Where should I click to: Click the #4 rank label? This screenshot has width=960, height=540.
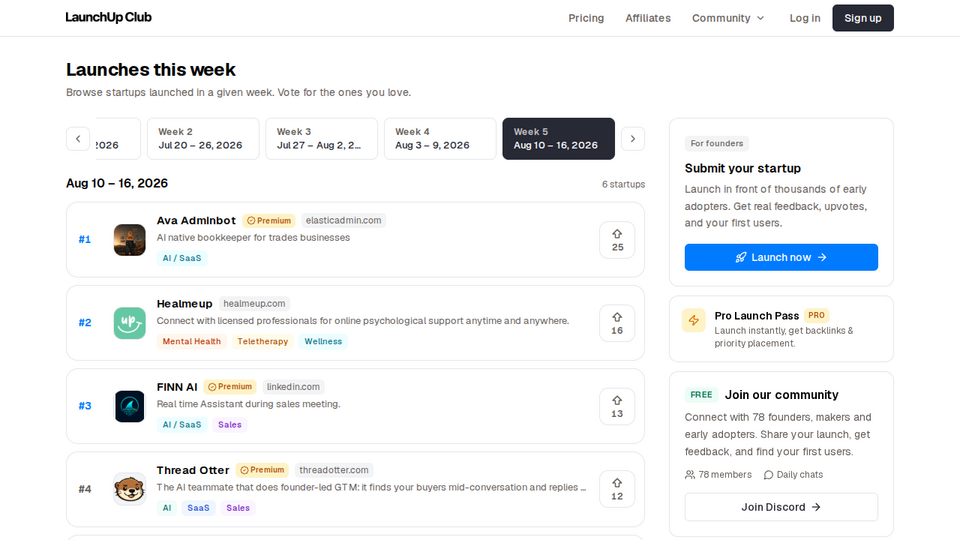[84, 489]
